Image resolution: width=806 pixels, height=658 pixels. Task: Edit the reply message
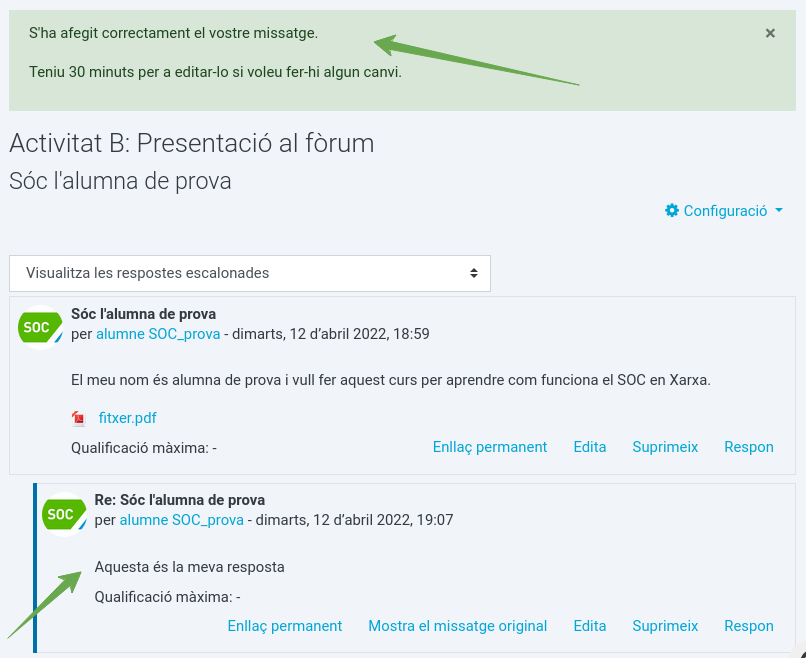pos(590,626)
